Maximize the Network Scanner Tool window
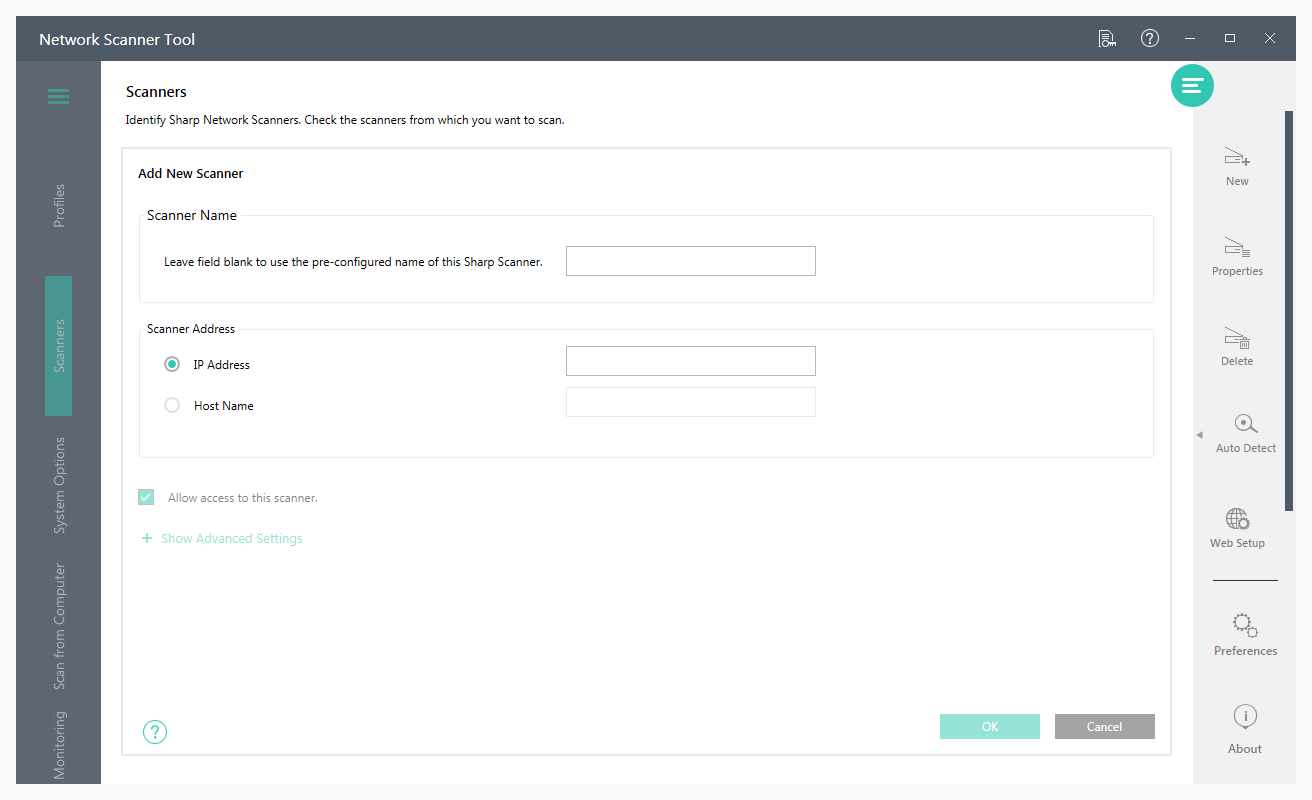The height and width of the screenshot is (800, 1312). pyautogui.click(x=1230, y=39)
